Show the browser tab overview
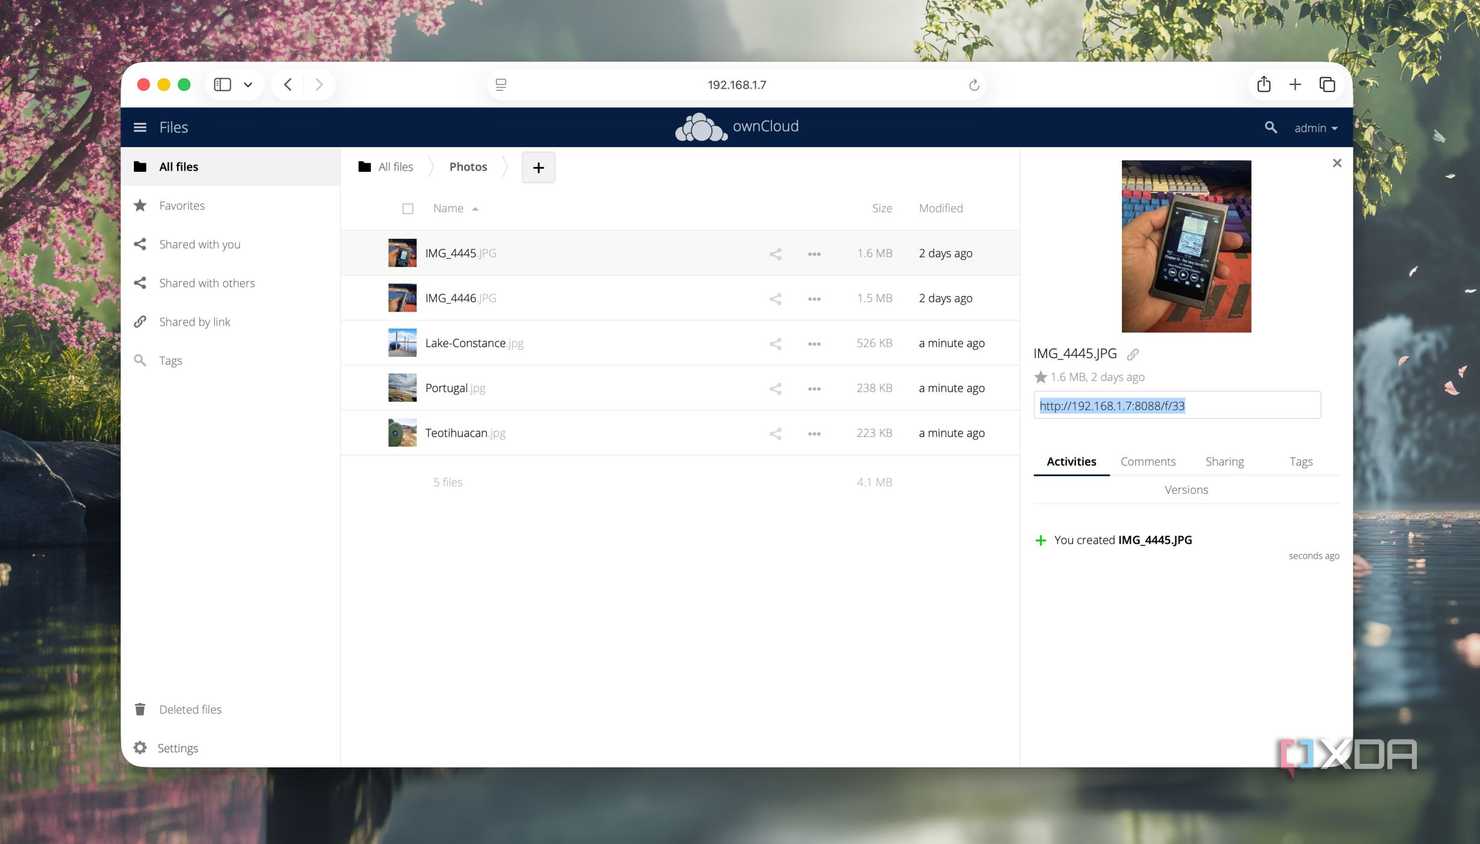The image size is (1480, 844). point(1327,85)
